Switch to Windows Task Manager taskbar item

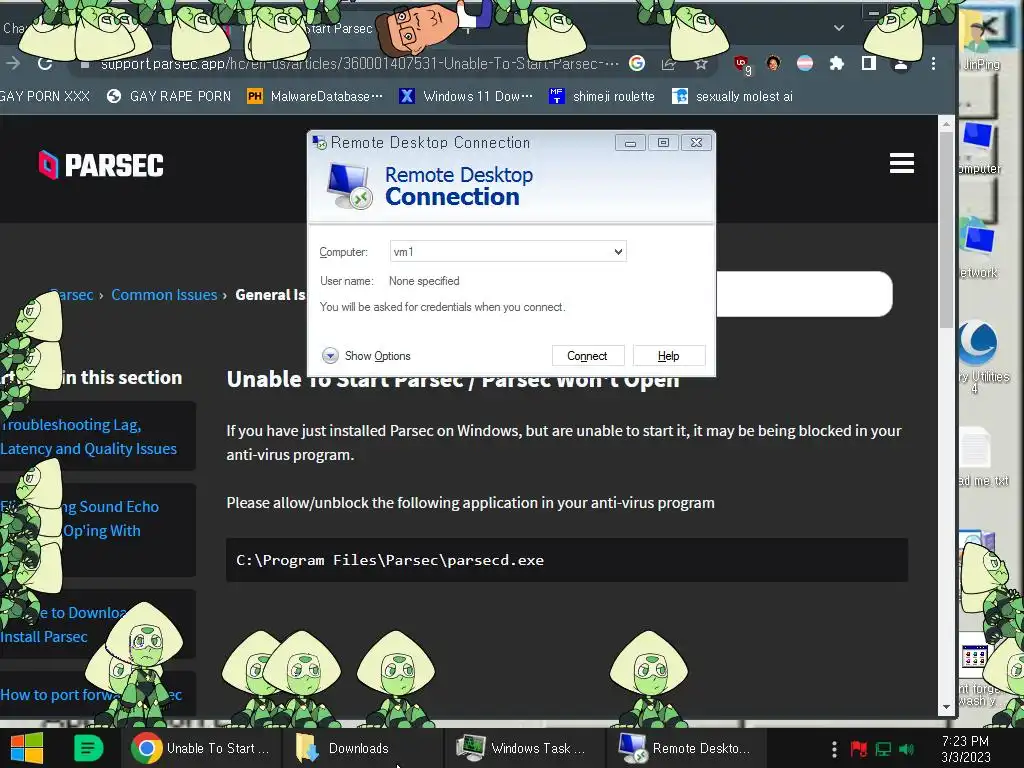pos(524,748)
